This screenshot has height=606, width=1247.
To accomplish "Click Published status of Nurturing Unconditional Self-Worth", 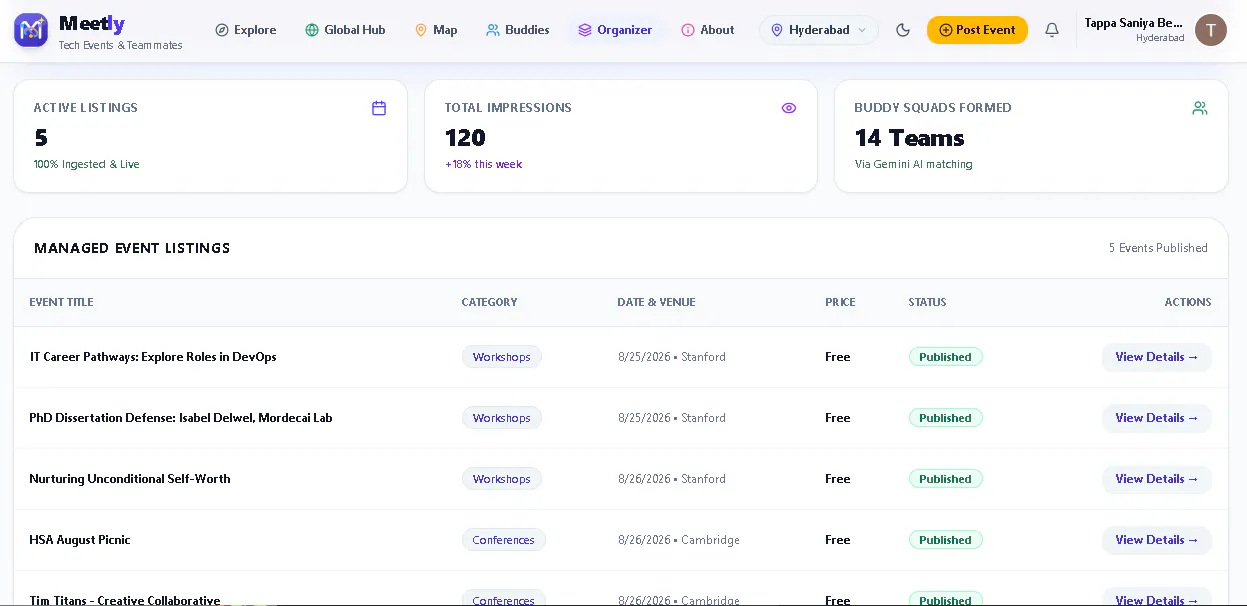I will (946, 479).
